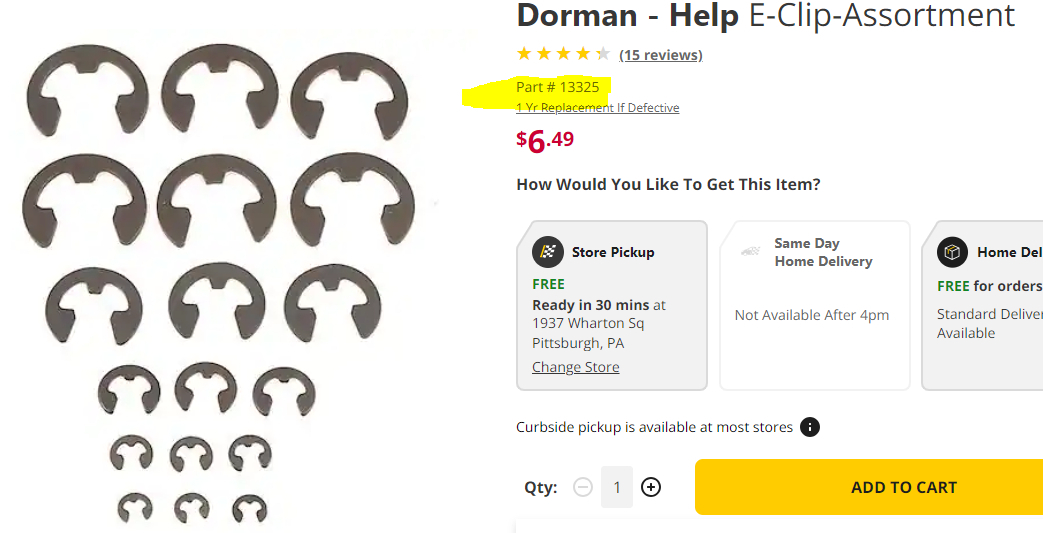The height and width of the screenshot is (533, 1043).
Task: Open the 15 reviews link
Action: pos(660,55)
